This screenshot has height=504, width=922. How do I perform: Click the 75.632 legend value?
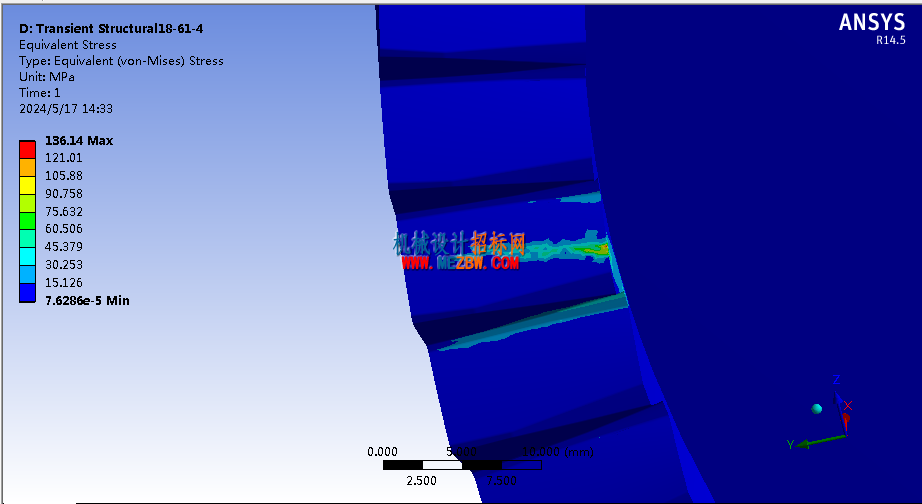coord(64,212)
